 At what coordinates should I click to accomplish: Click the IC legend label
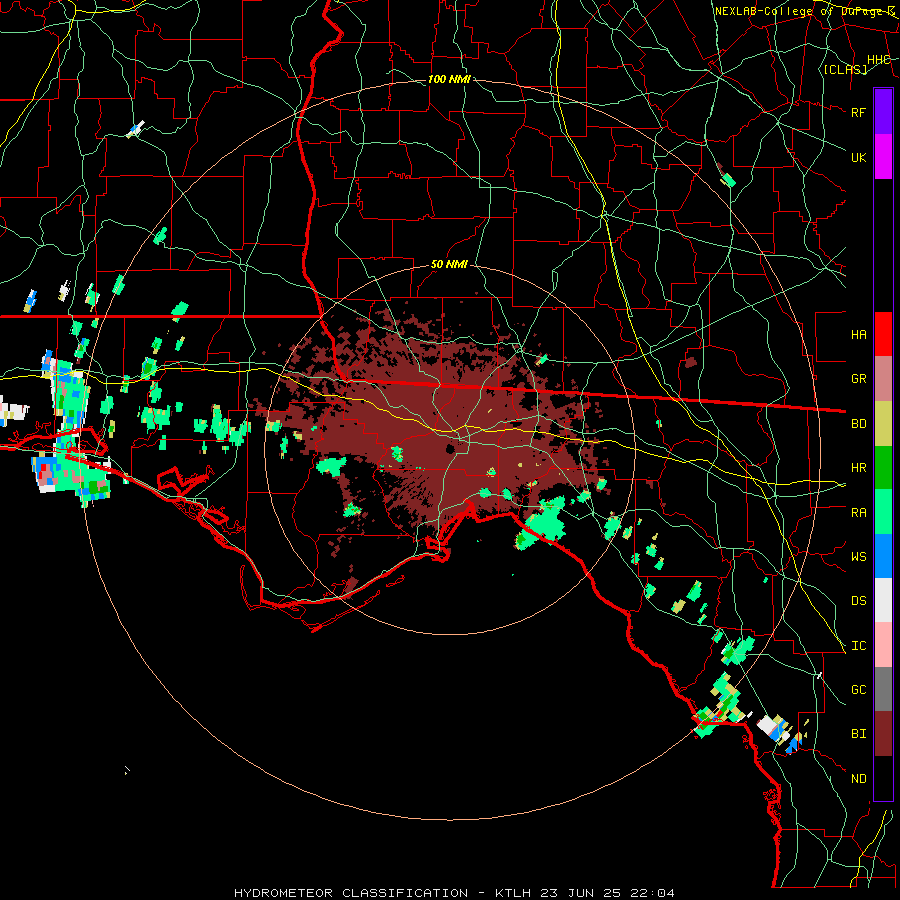(x=859, y=646)
